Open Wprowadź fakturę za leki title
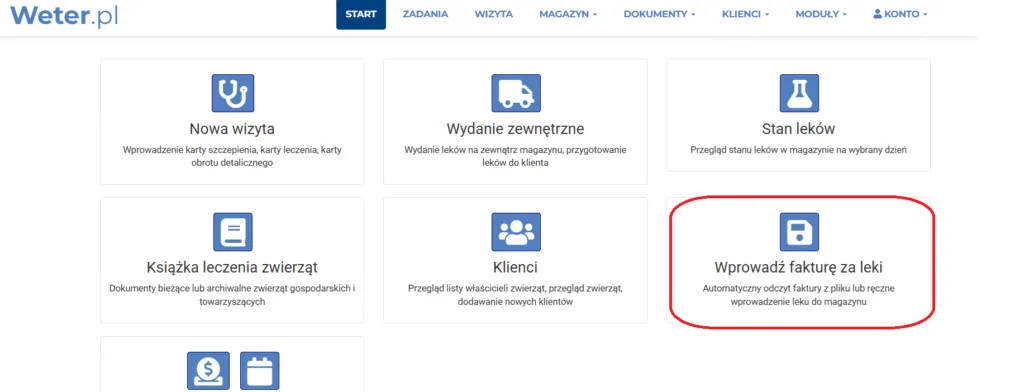This screenshot has height=392, width=1024. tap(798, 267)
